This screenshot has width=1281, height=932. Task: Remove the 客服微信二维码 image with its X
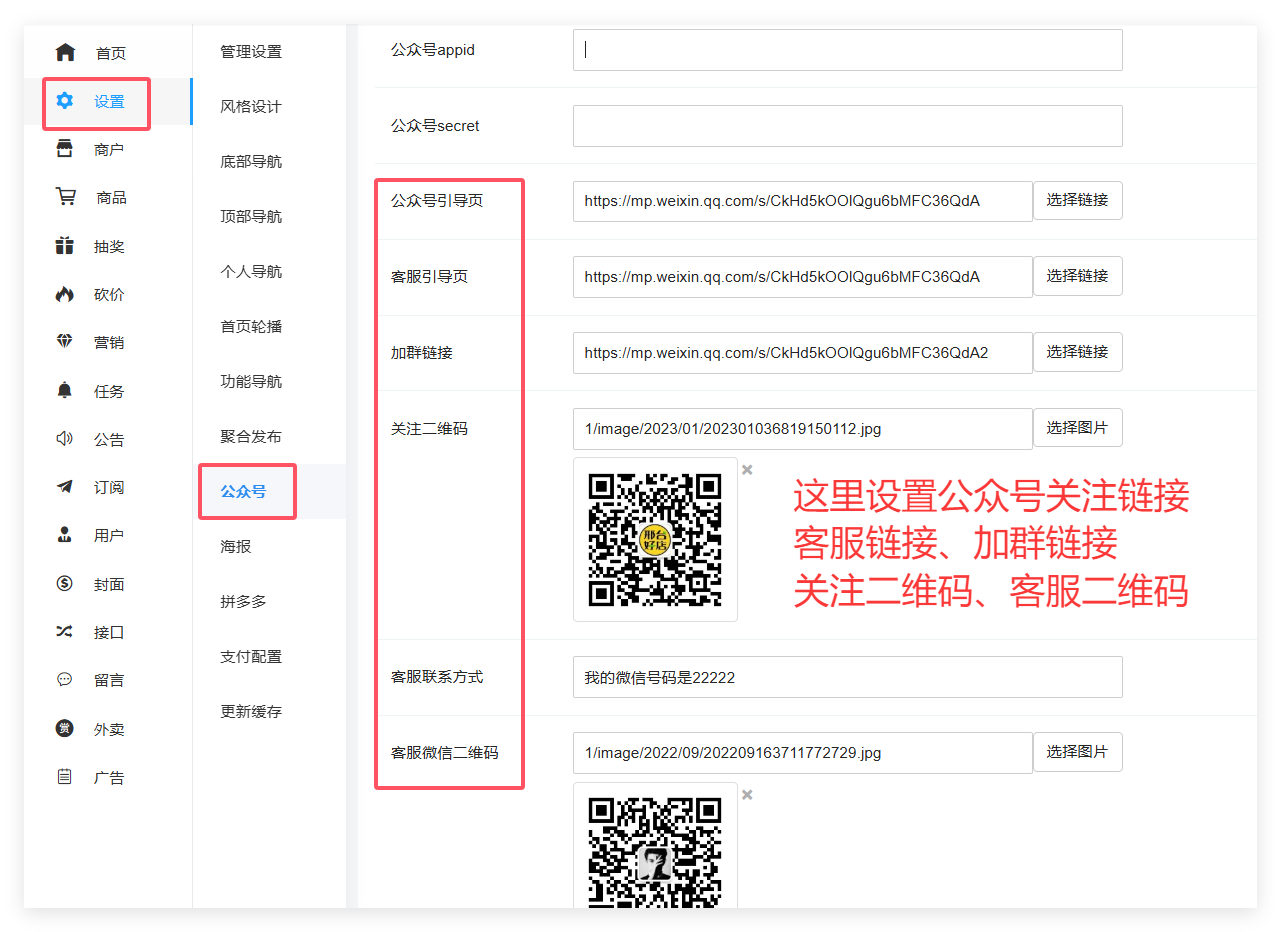click(x=747, y=795)
